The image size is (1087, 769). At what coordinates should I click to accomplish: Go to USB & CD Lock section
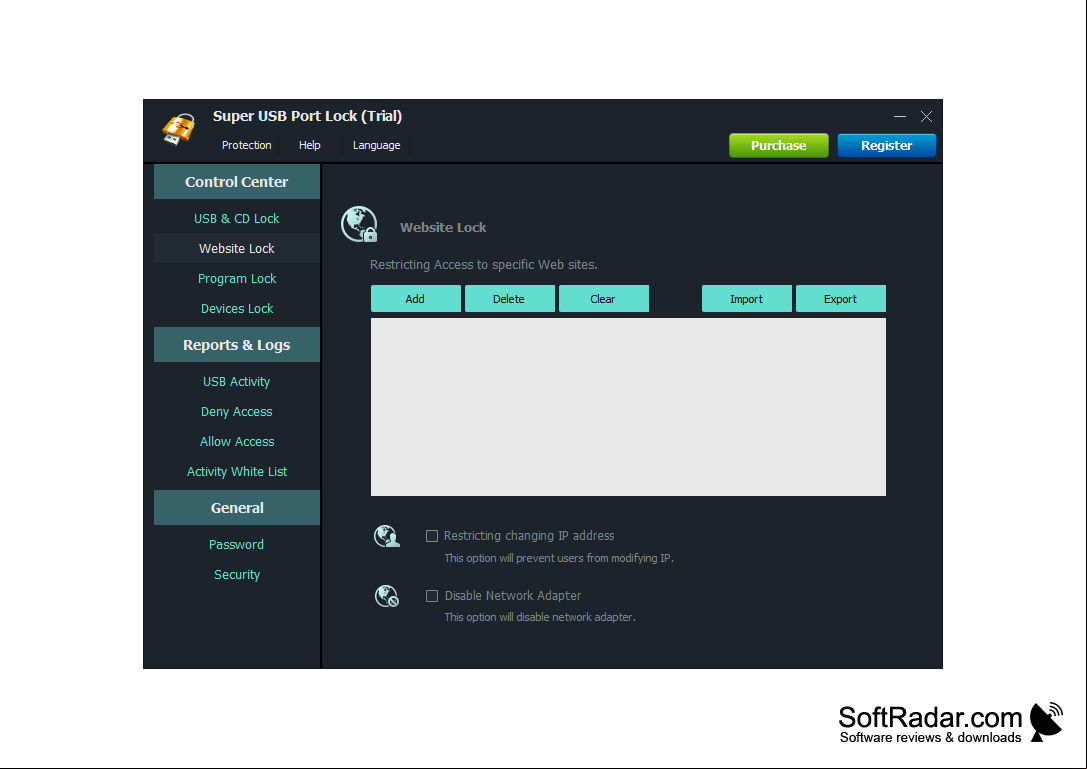[x=236, y=218]
